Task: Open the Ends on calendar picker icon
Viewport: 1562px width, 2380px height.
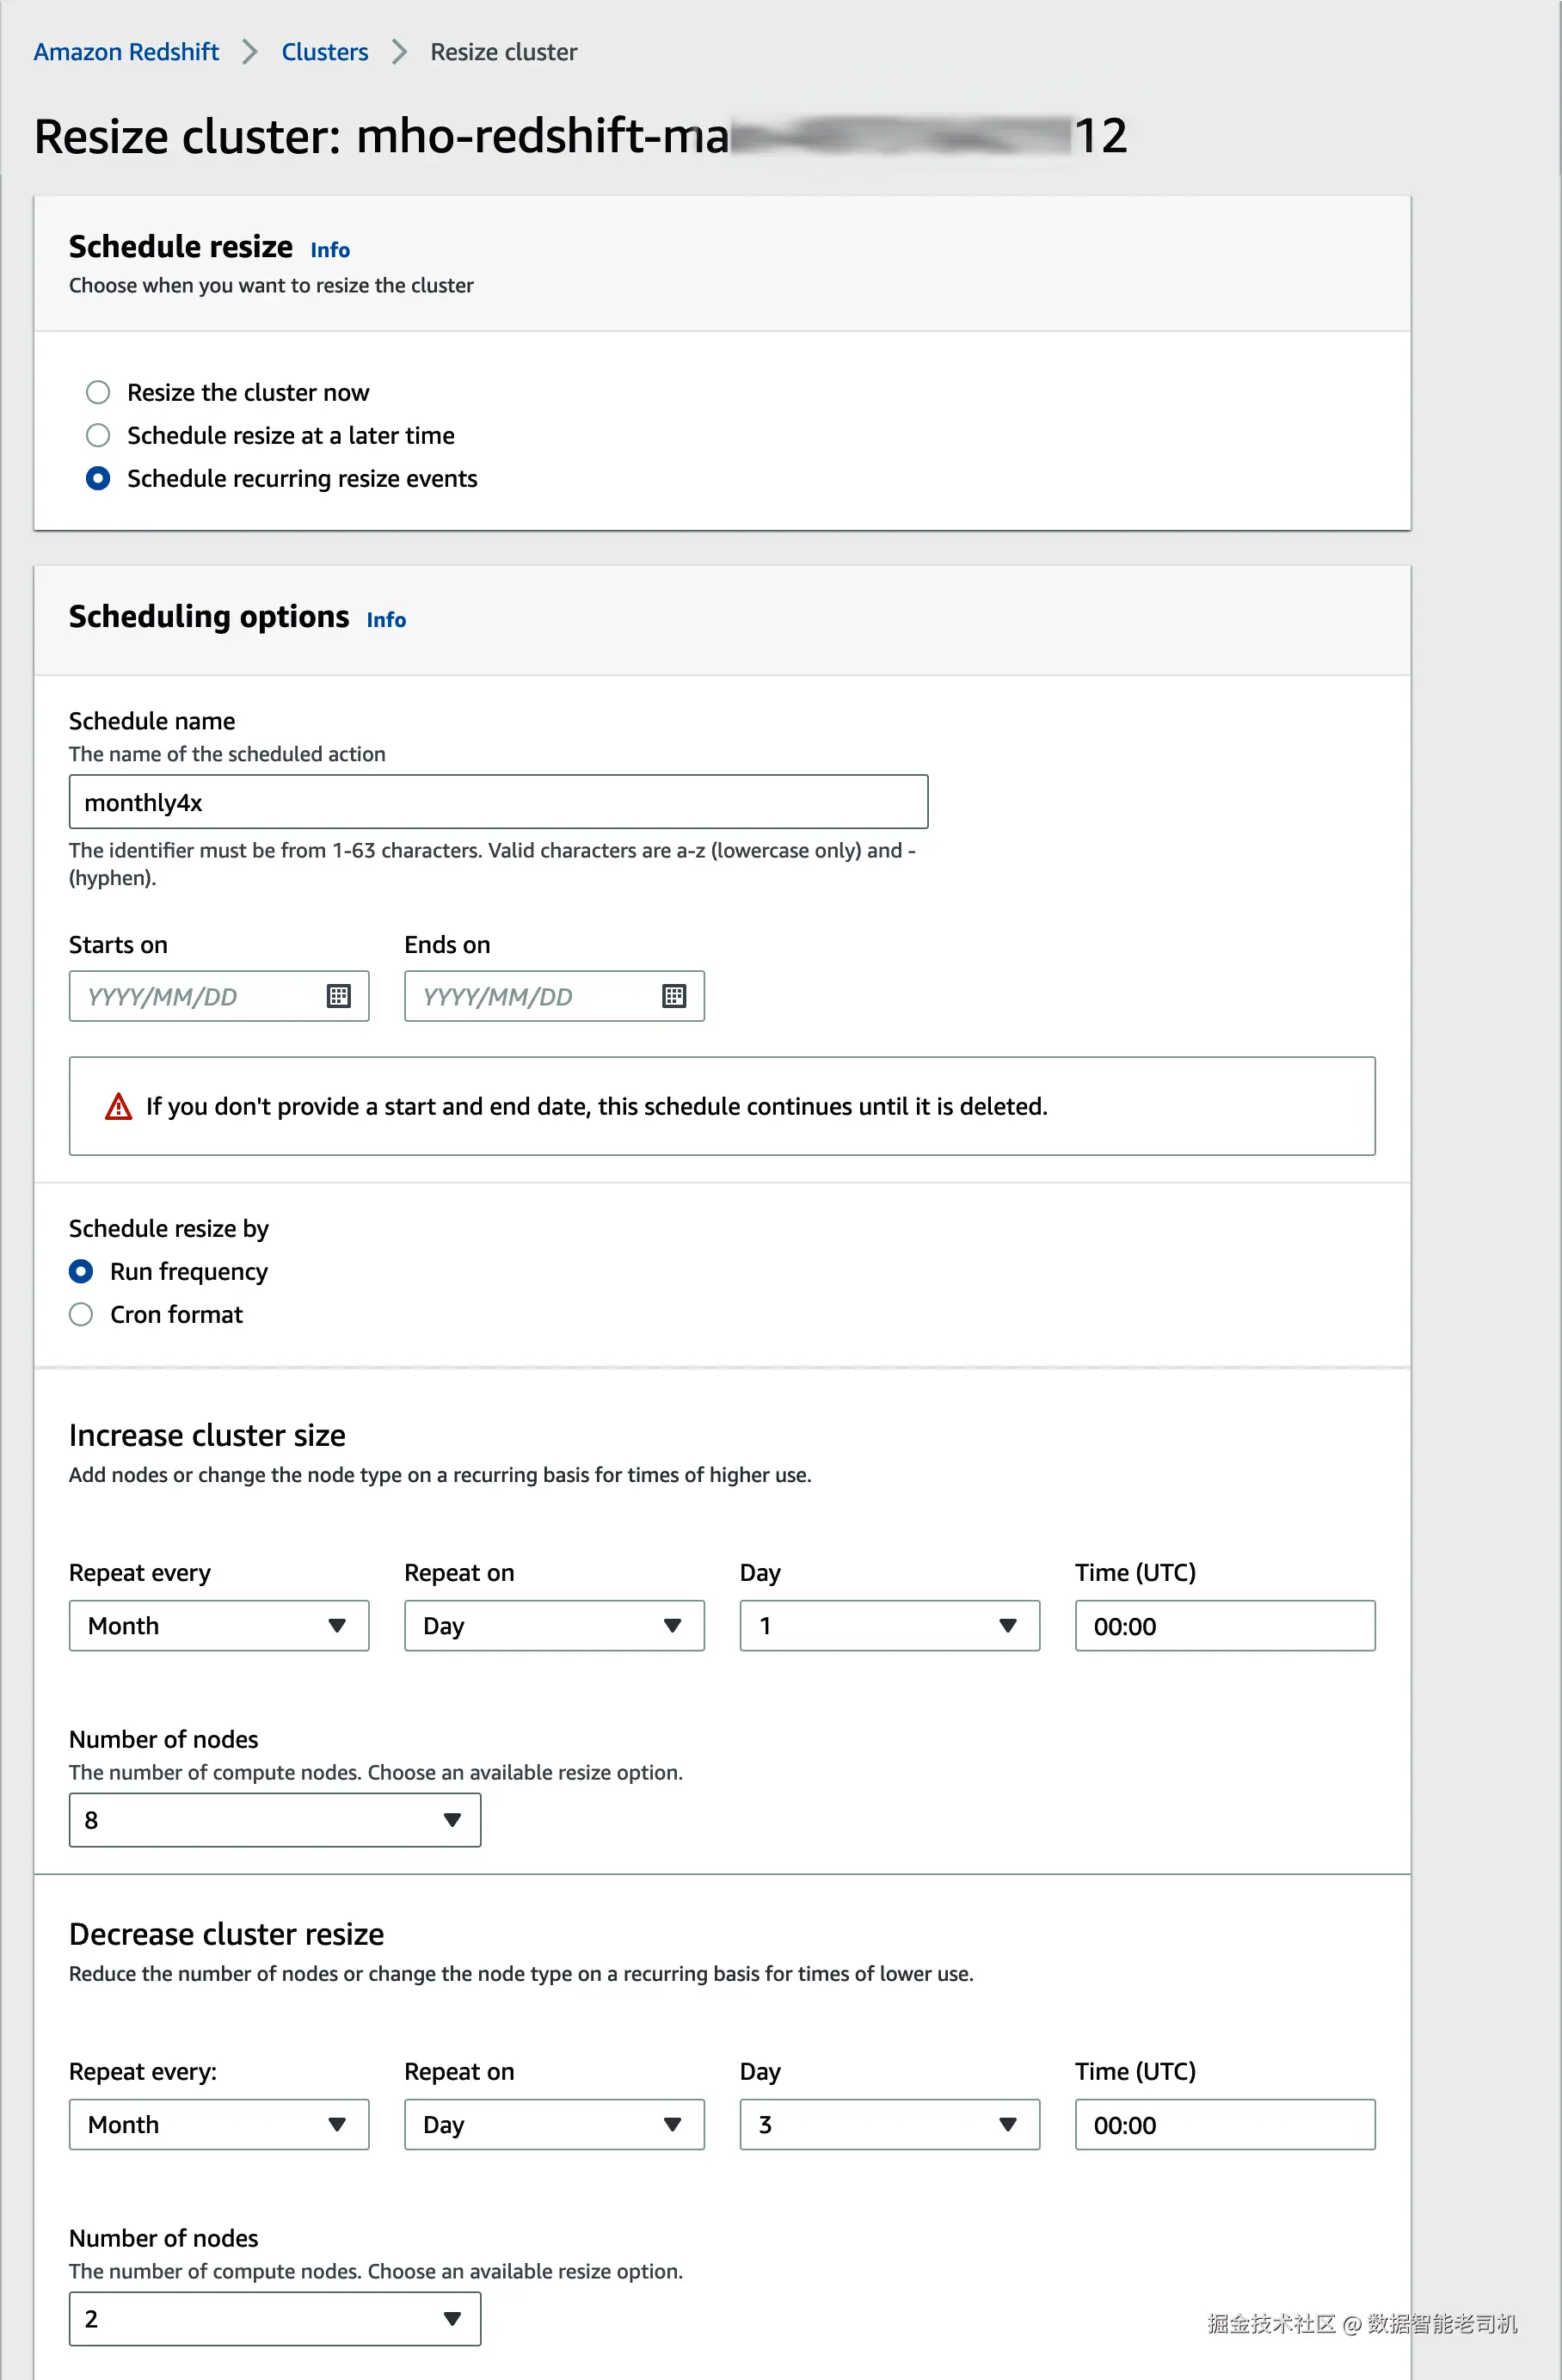Action: (x=674, y=996)
